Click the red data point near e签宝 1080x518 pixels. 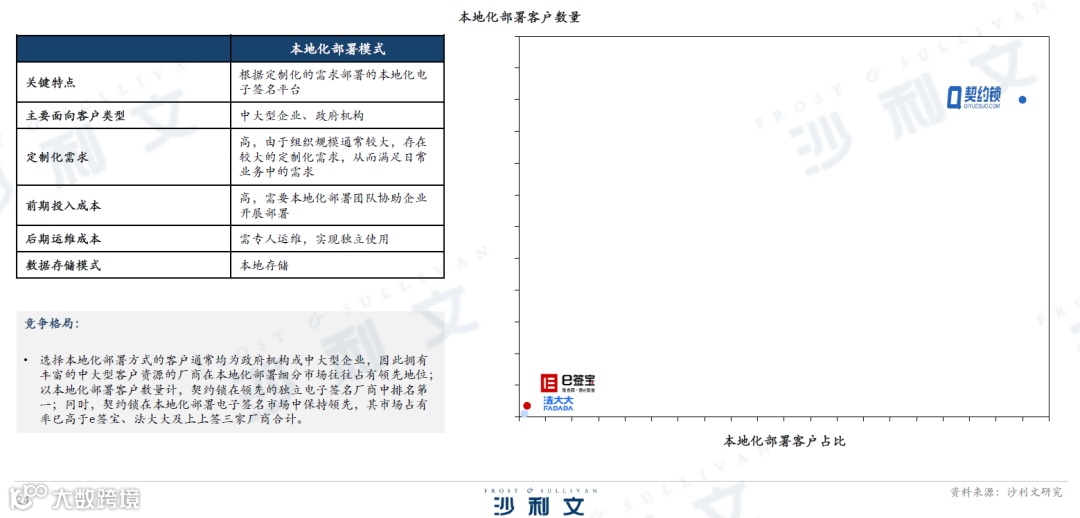(x=527, y=406)
